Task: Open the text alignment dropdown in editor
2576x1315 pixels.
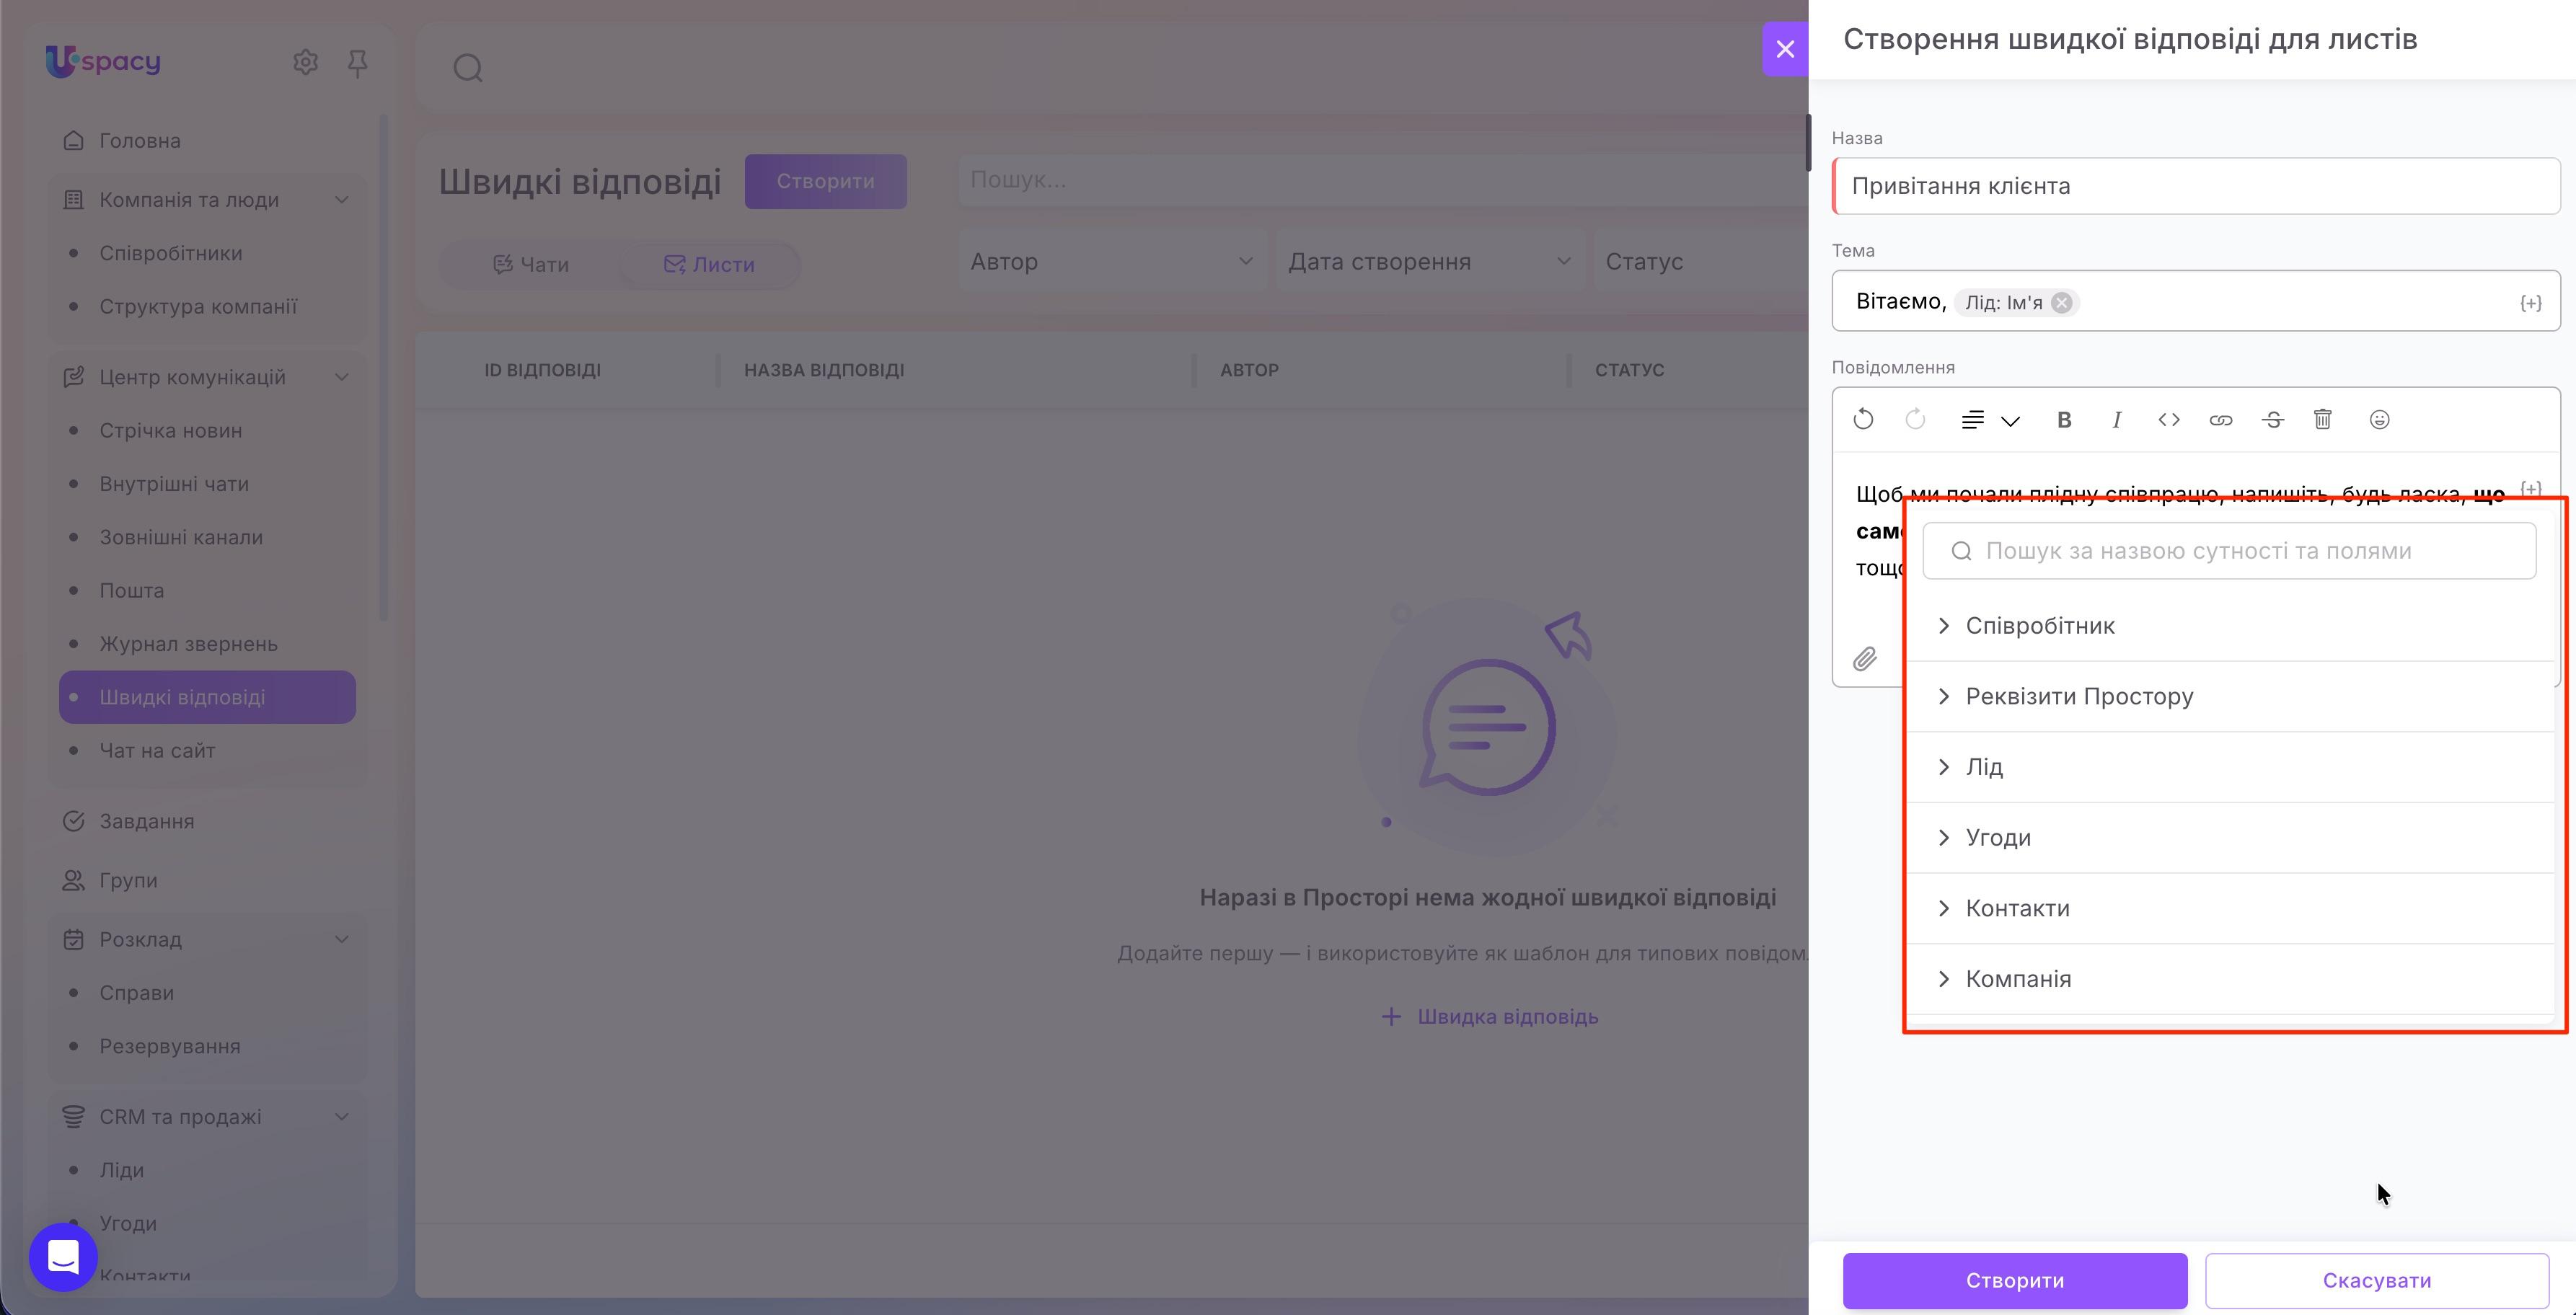Action: [x=1990, y=420]
